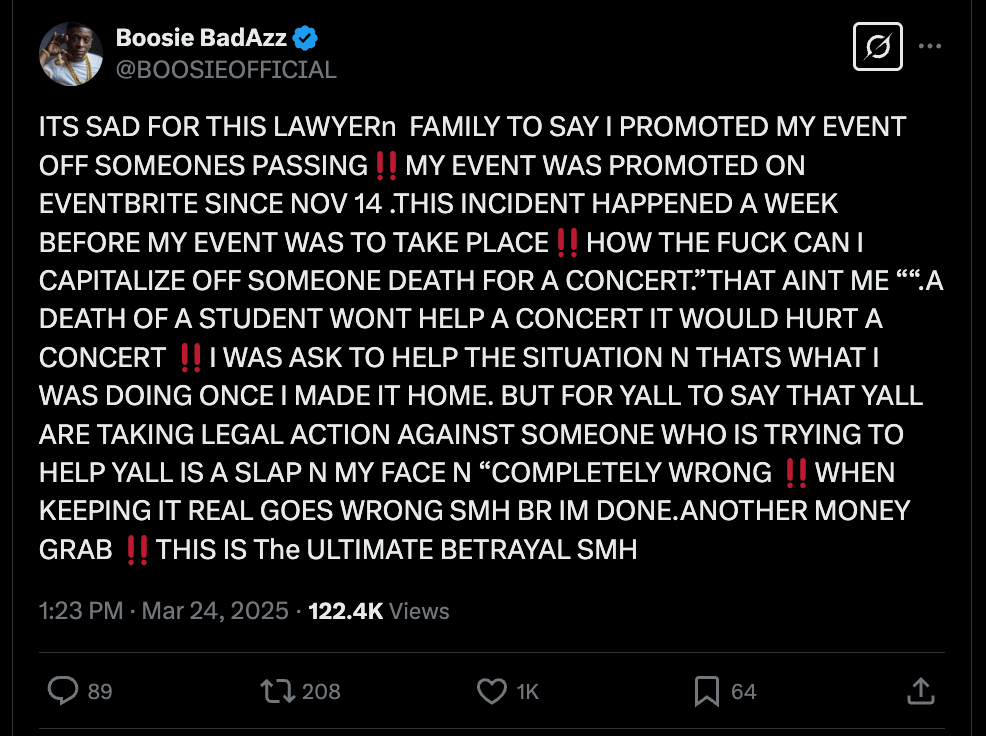Viewport: 986px width, 736px height.
Task: Bookmark this post with ribbon icon
Action: [707, 691]
